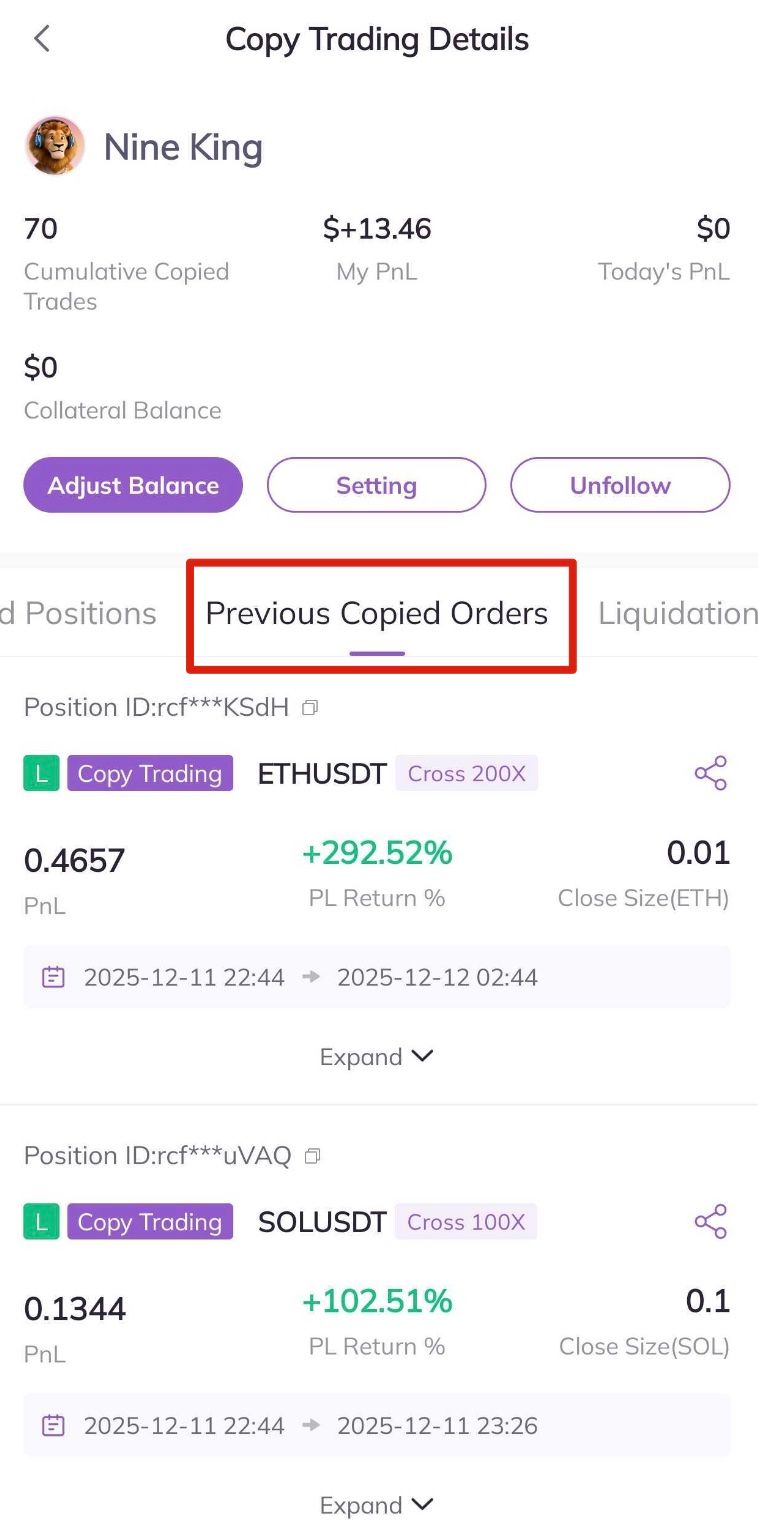Viewport: 758px width, 1538px height.
Task: Go to the Positions tab
Action: tap(80, 613)
